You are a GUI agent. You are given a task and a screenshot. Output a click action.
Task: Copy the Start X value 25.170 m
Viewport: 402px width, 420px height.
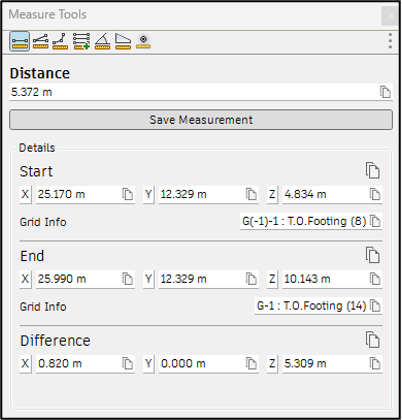tap(127, 194)
